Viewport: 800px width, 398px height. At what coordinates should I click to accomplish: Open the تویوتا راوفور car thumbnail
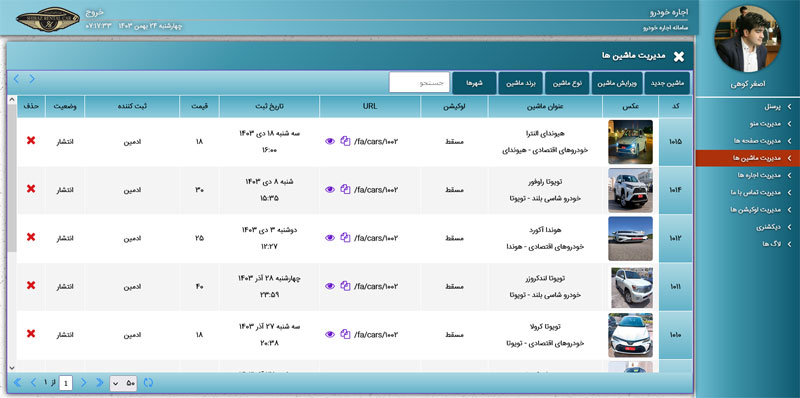tap(631, 190)
